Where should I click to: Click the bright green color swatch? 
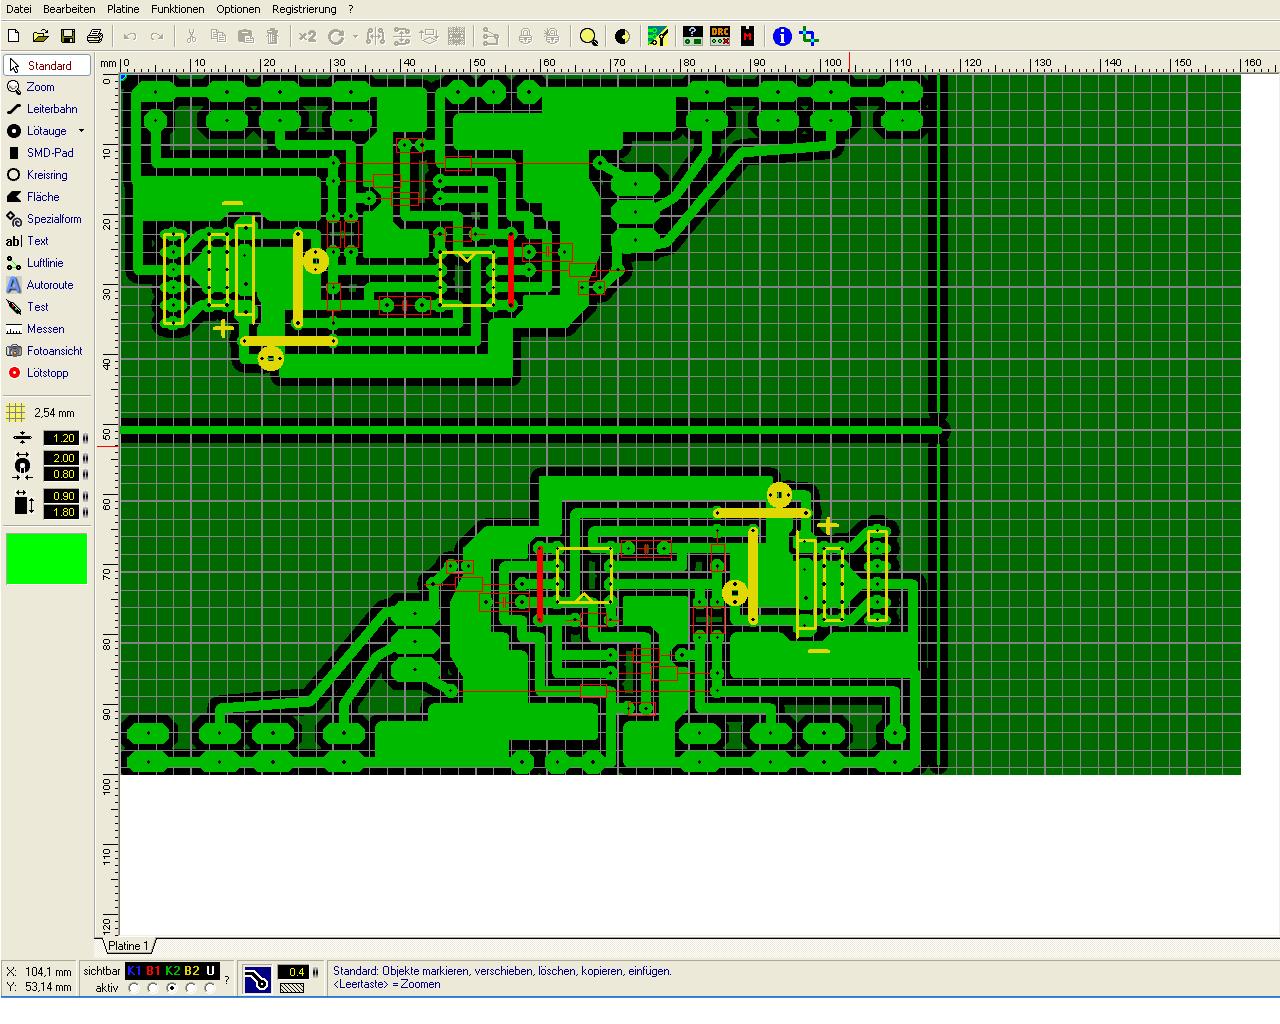coord(47,558)
